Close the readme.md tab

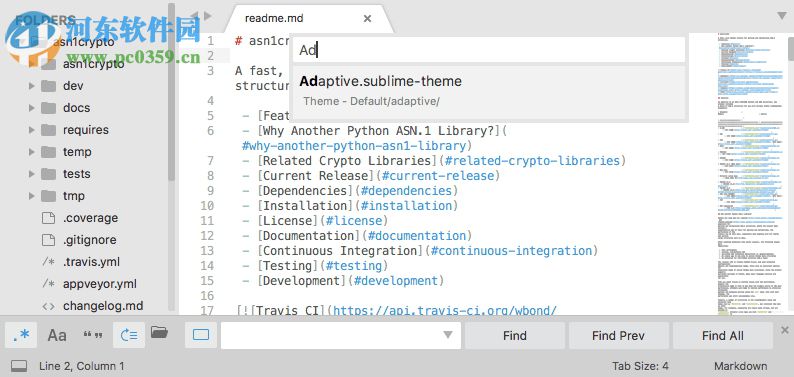tap(368, 19)
